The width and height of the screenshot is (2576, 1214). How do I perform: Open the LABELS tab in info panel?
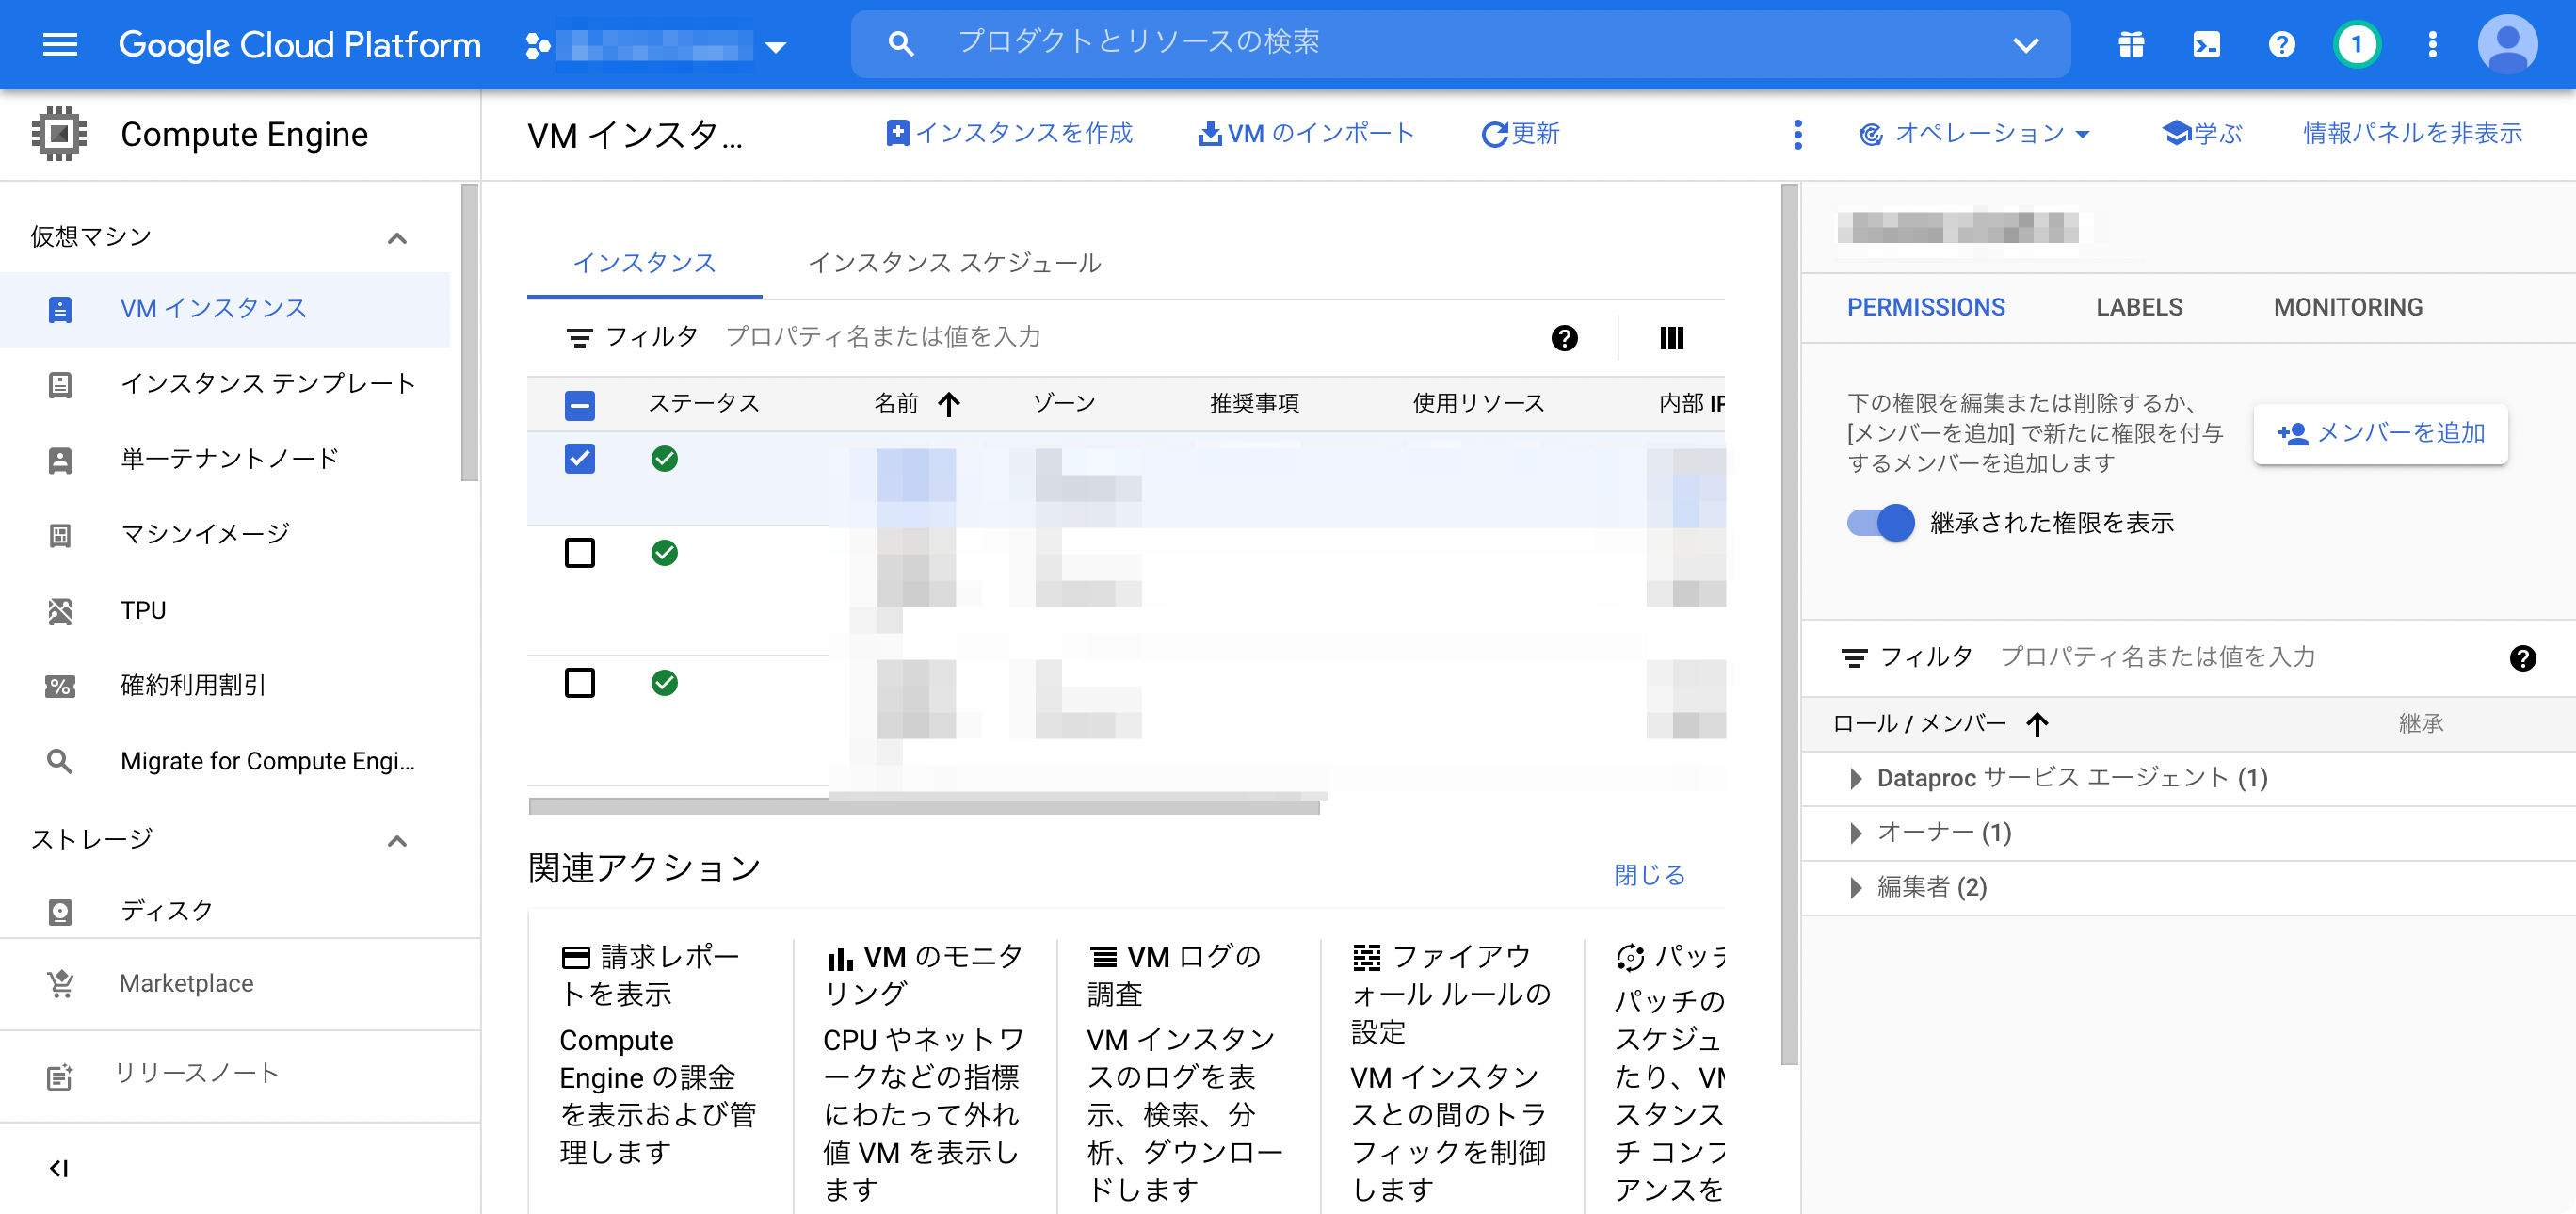click(x=2138, y=307)
